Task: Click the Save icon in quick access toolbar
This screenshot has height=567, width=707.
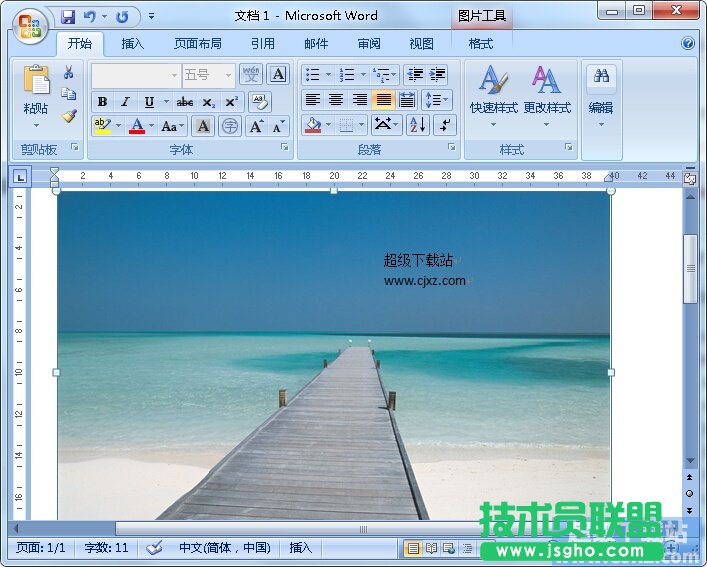Action: [x=68, y=16]
